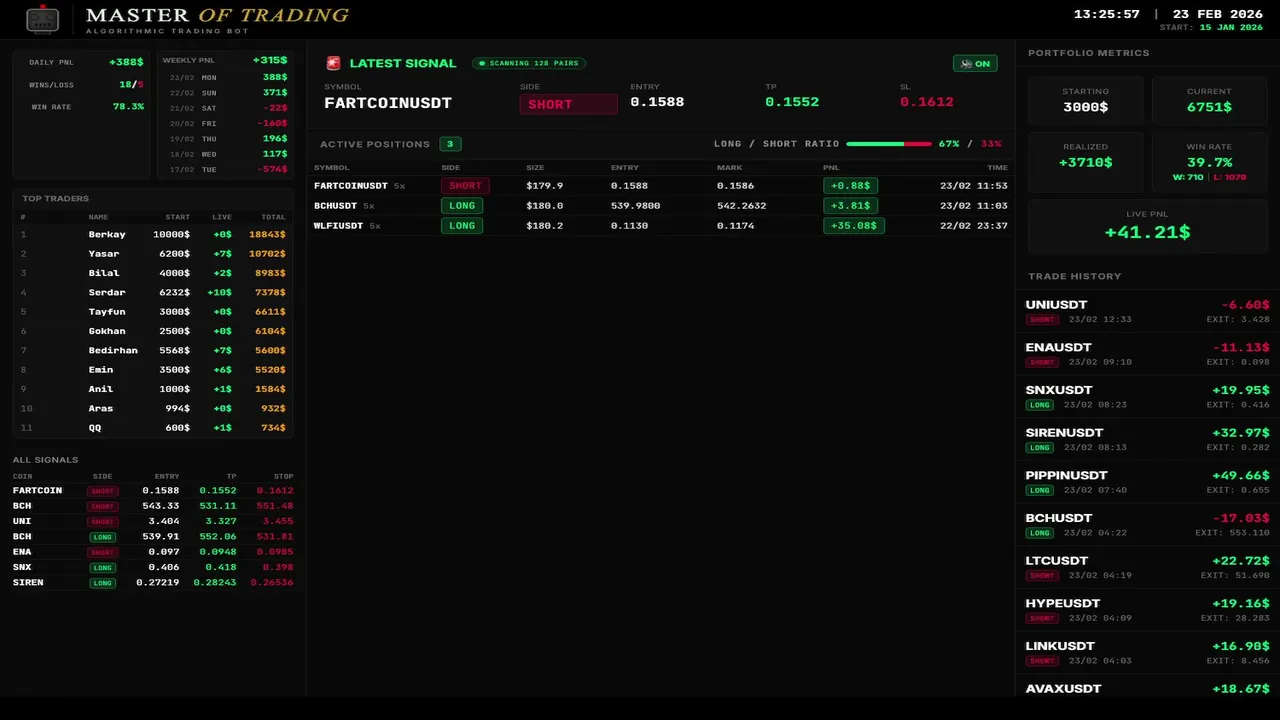Screen dimensions: 1280x720
Task: Open the PIPPINUSDT trade history entry
Action: (x=1147, y=482)
